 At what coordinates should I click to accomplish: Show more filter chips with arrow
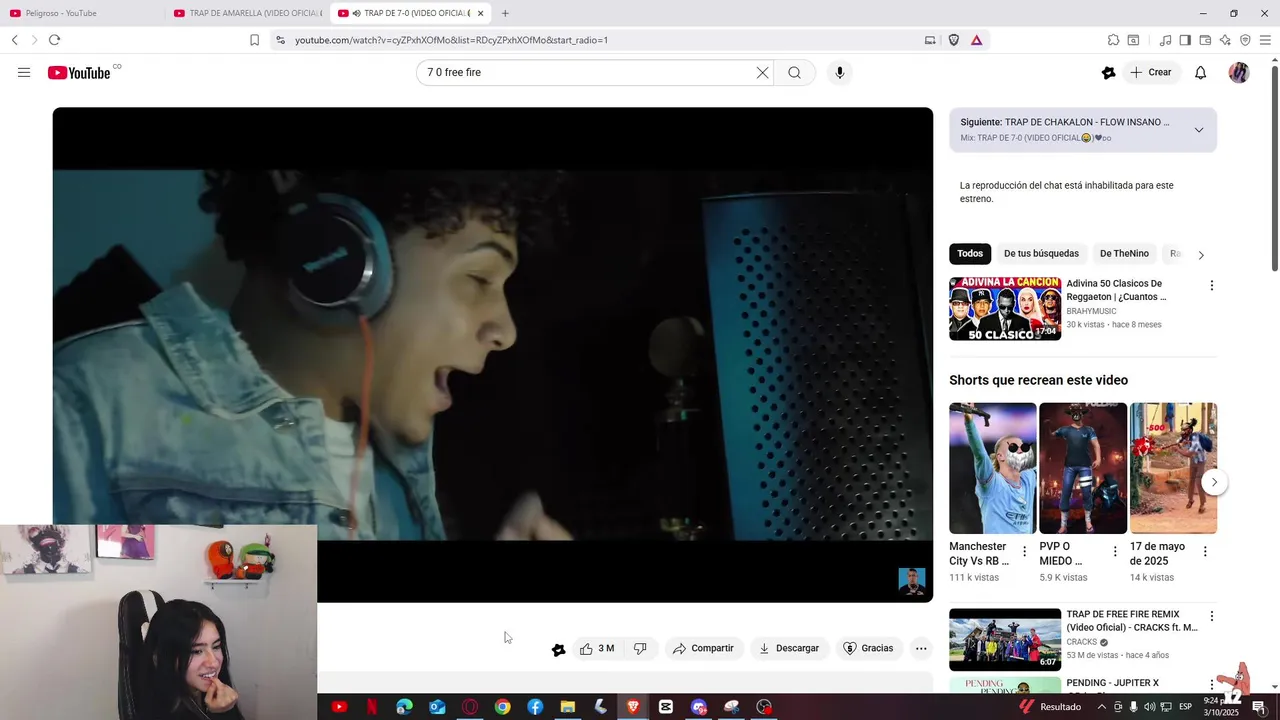[1201, 254]
